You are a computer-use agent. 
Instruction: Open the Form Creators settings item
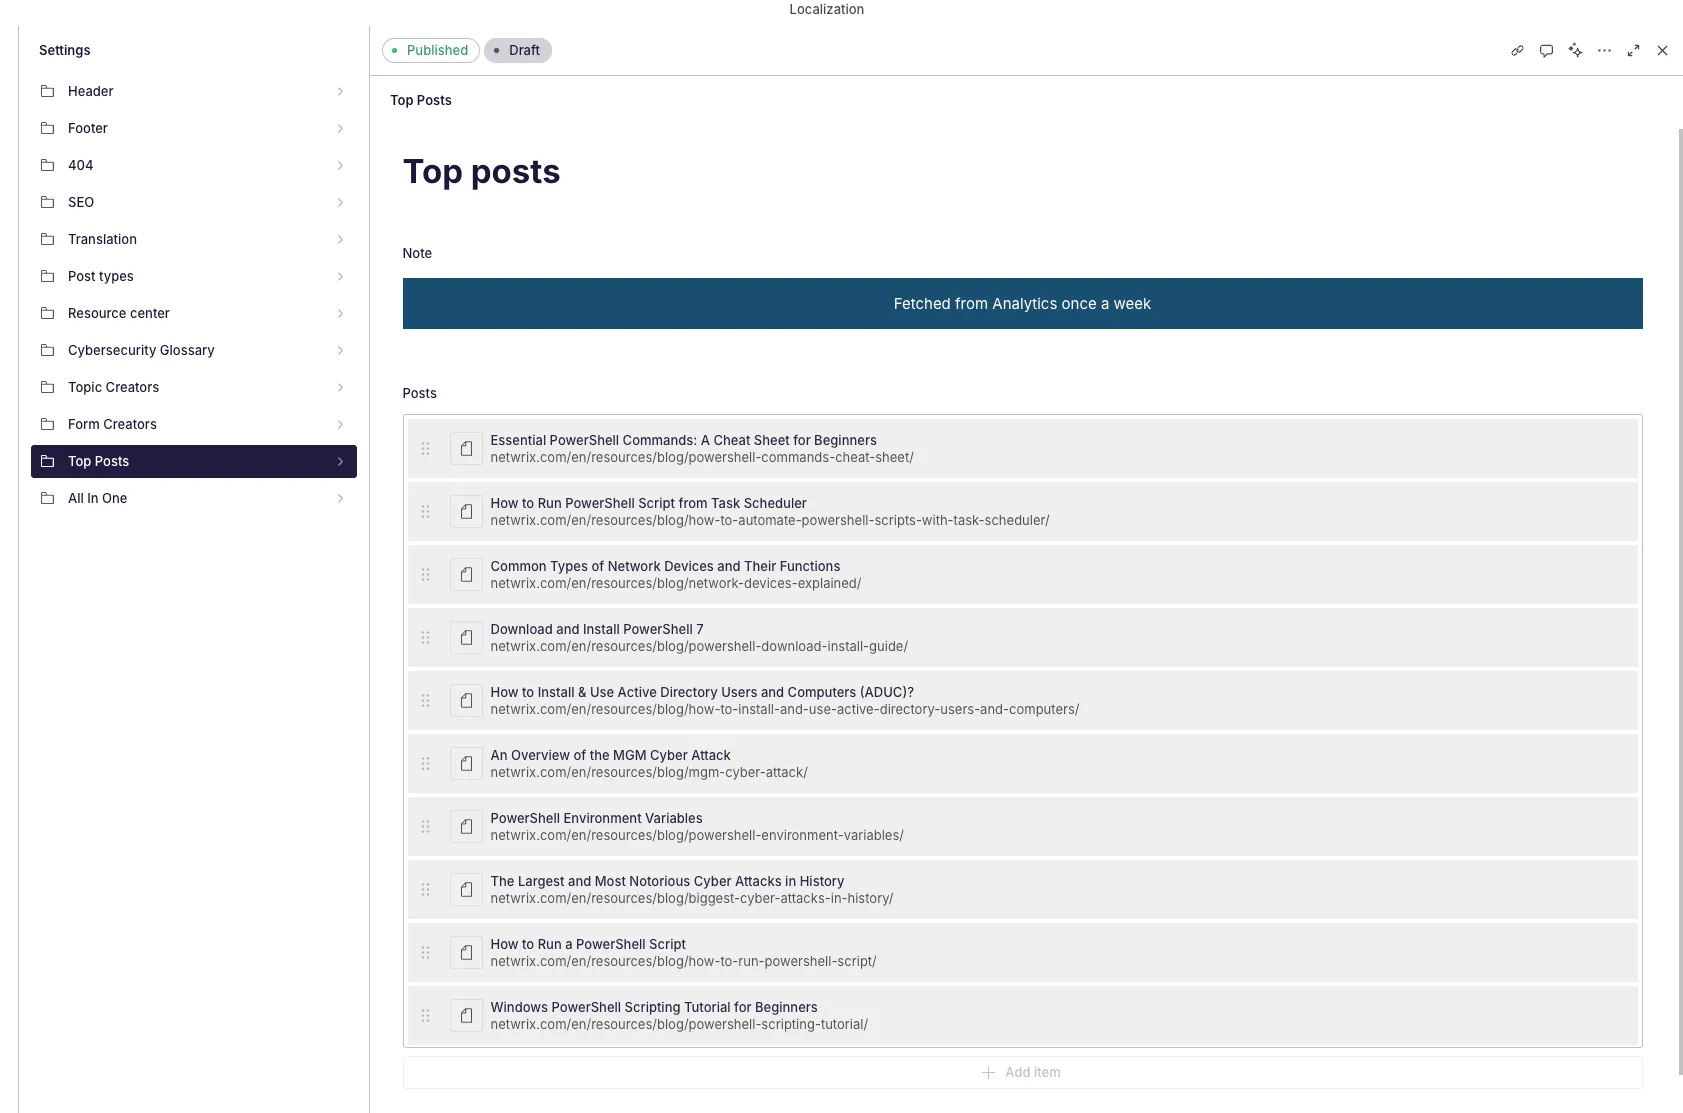(x=194, y=424)
